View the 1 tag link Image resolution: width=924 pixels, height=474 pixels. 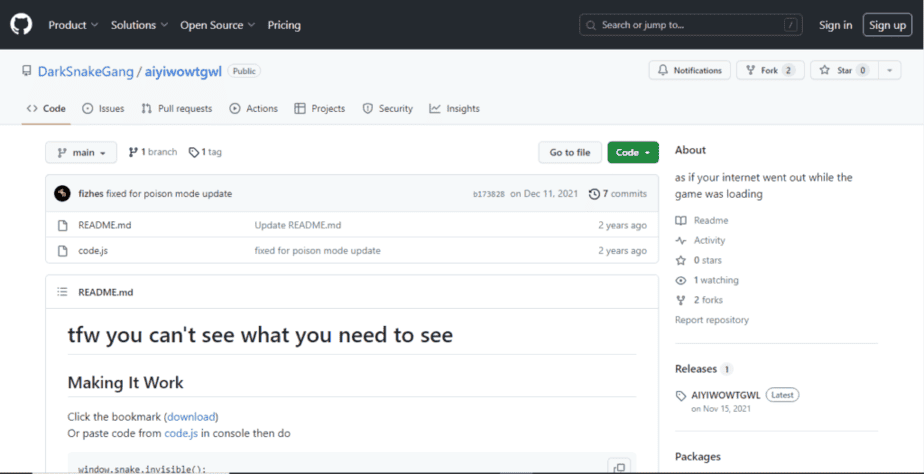pos(205,152)
